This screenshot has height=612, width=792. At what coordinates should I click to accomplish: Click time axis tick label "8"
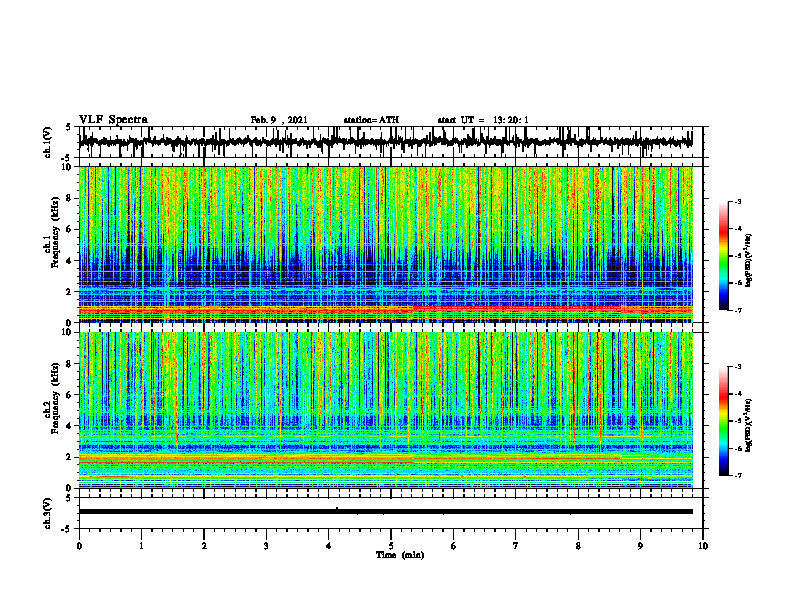click(x=578, y=546)
